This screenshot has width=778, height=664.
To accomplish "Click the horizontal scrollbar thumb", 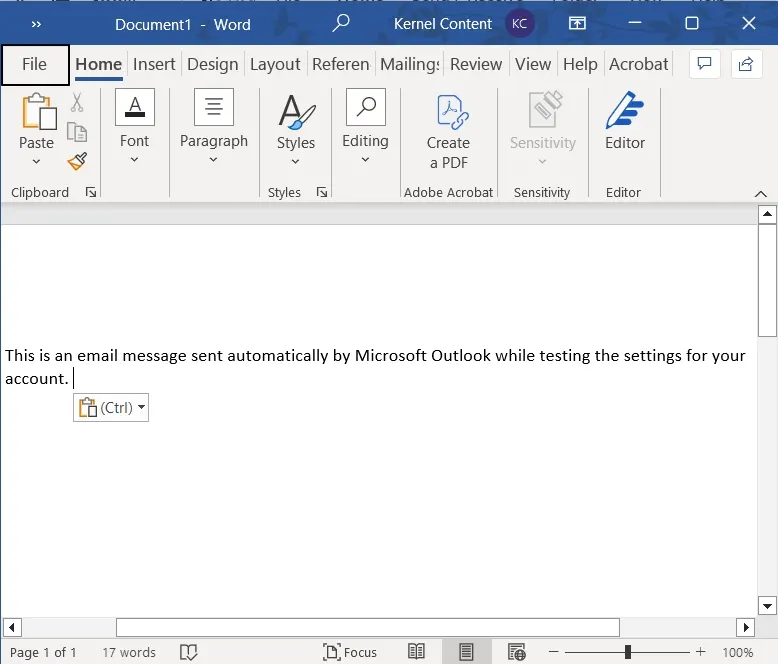I will (x=368, y=627).
